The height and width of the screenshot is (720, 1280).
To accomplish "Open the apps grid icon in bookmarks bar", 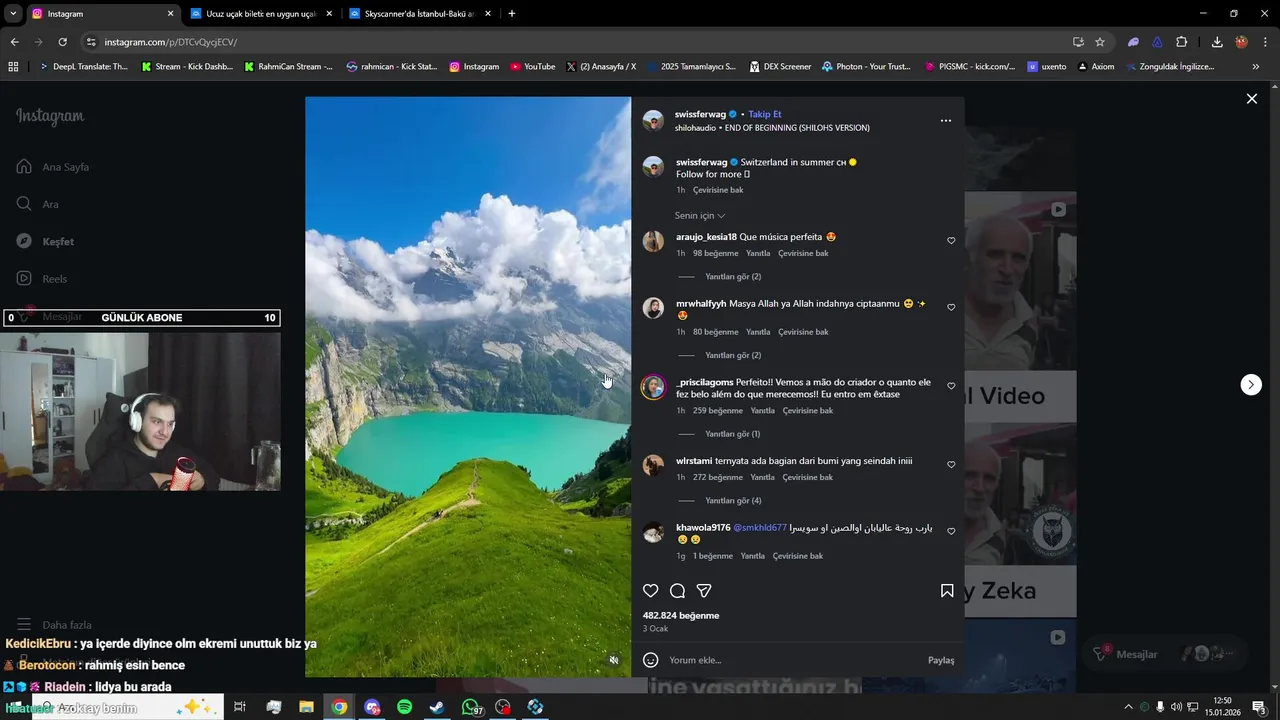I will 13,67.
